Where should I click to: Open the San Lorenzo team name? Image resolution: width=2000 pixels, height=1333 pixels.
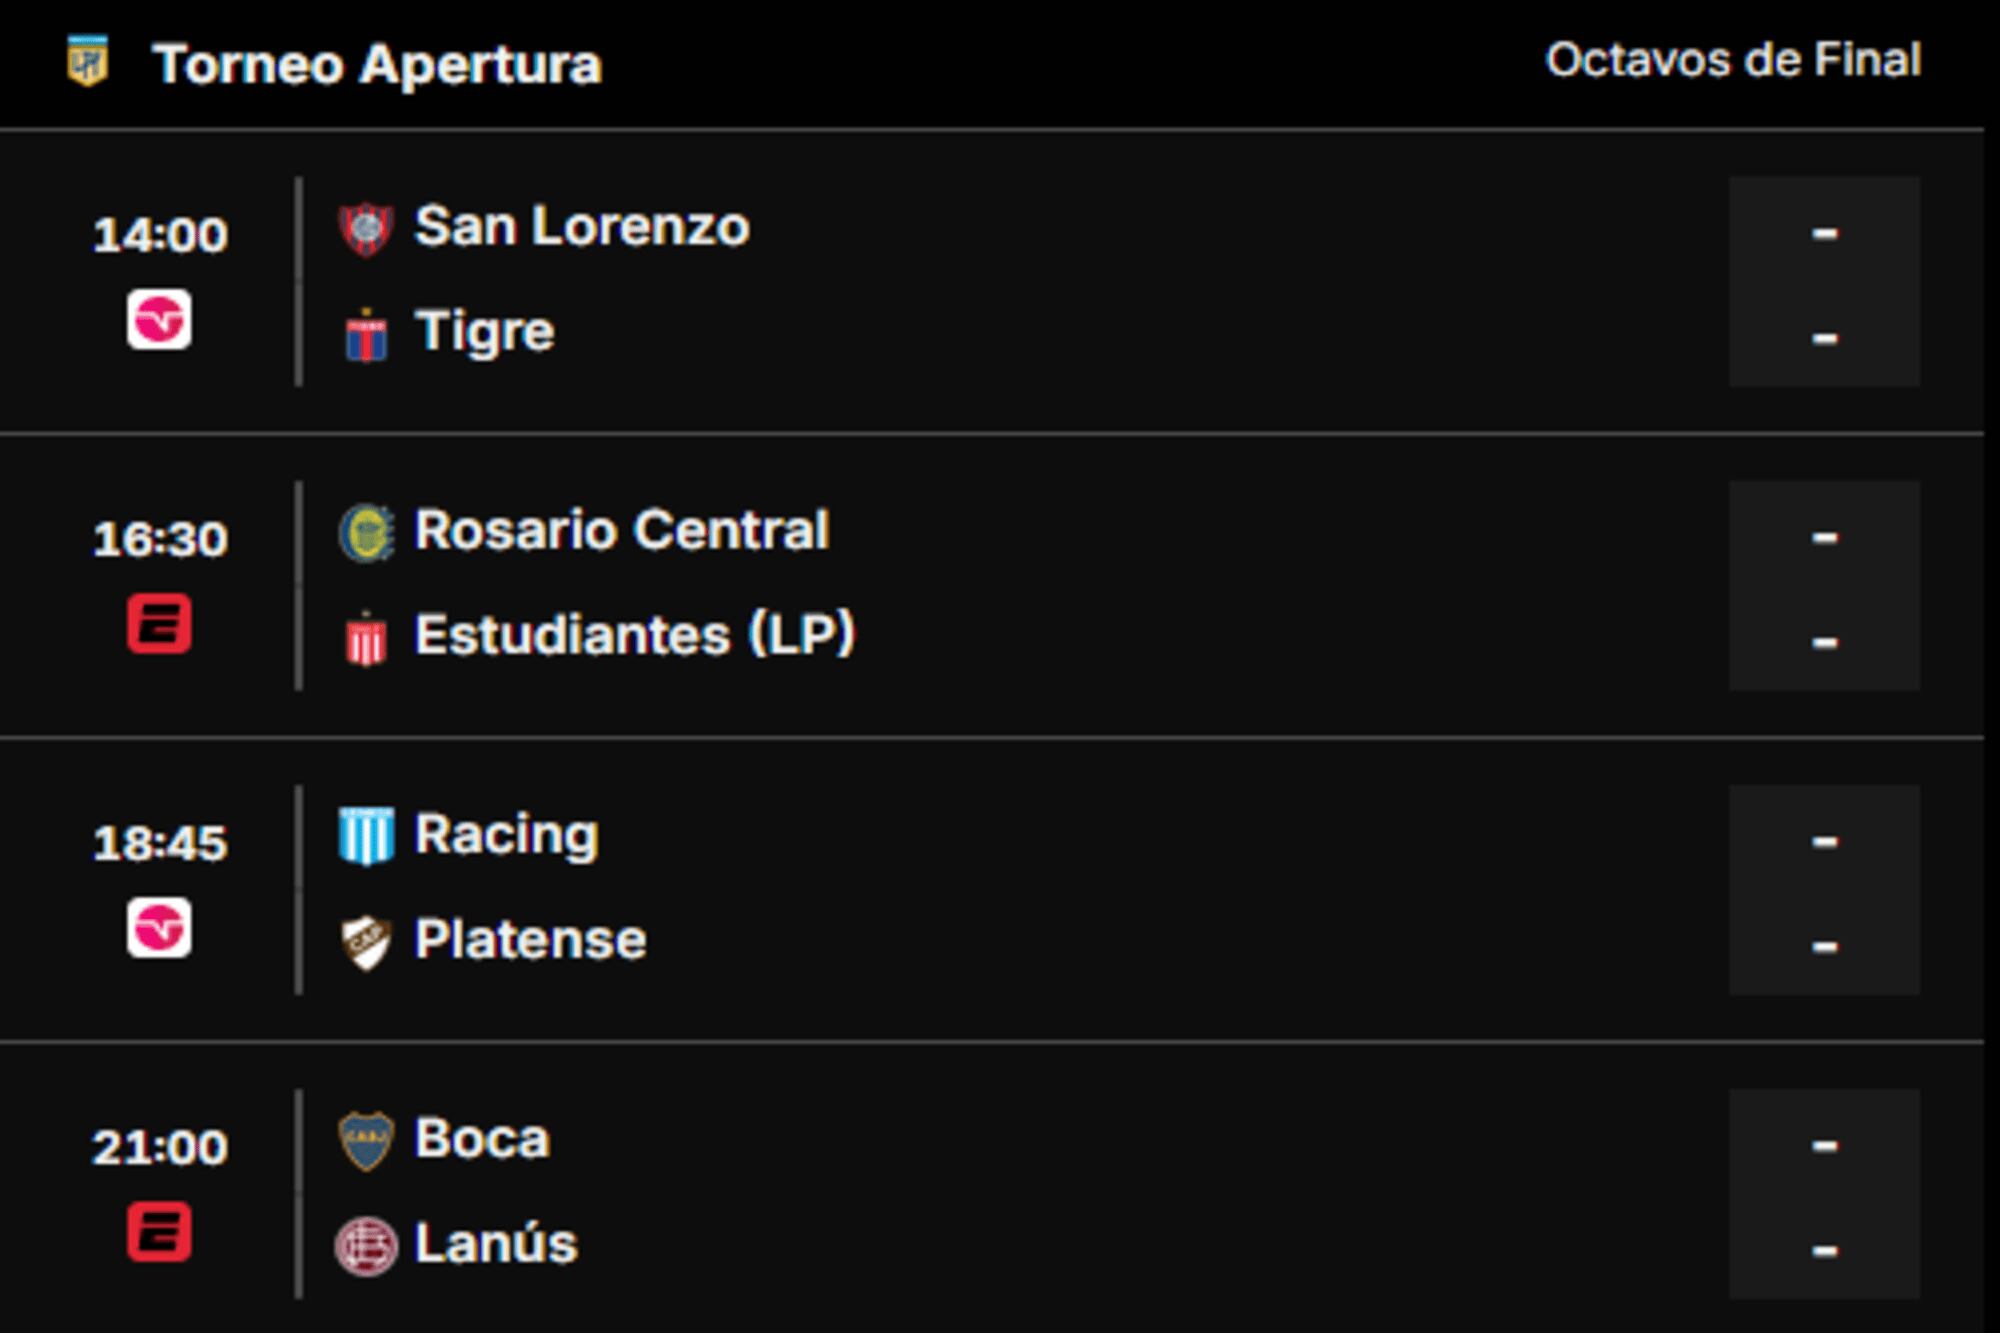pos(582,226)
